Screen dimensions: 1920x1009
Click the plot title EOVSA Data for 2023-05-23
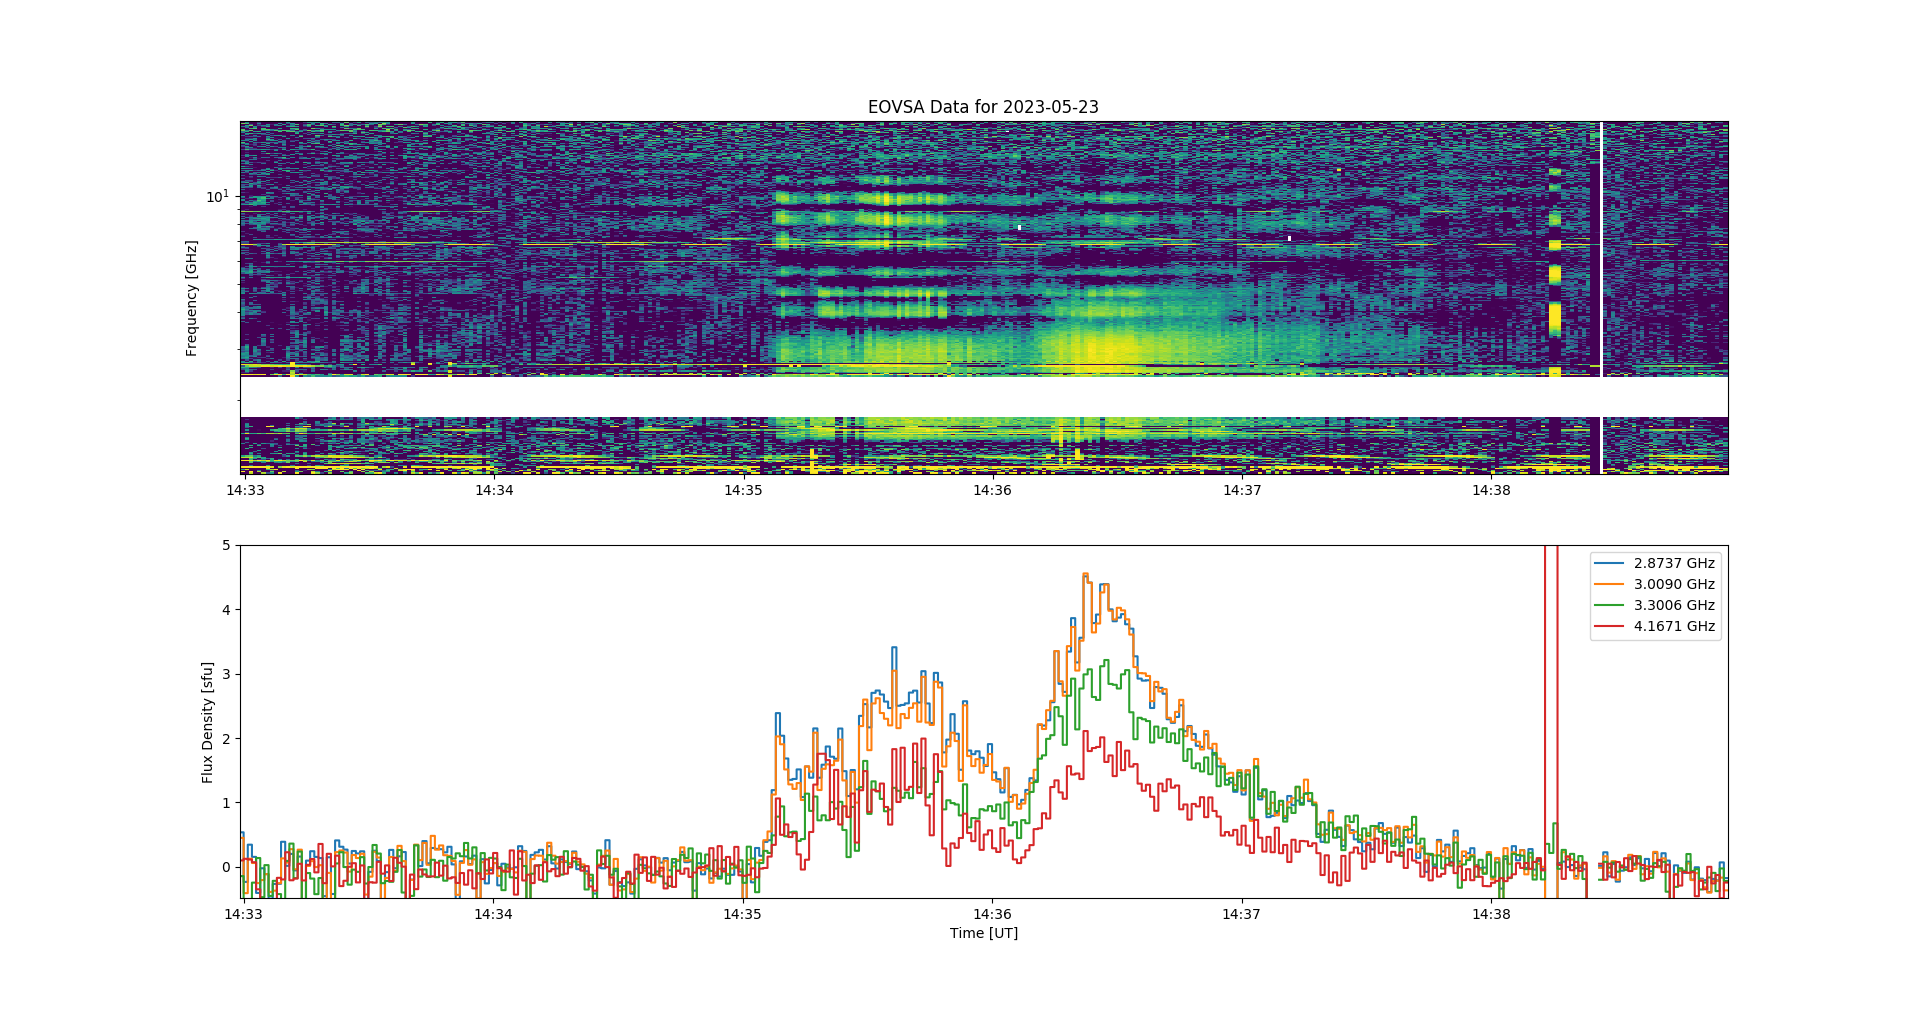pyautogui.click(x=983, y=107)
